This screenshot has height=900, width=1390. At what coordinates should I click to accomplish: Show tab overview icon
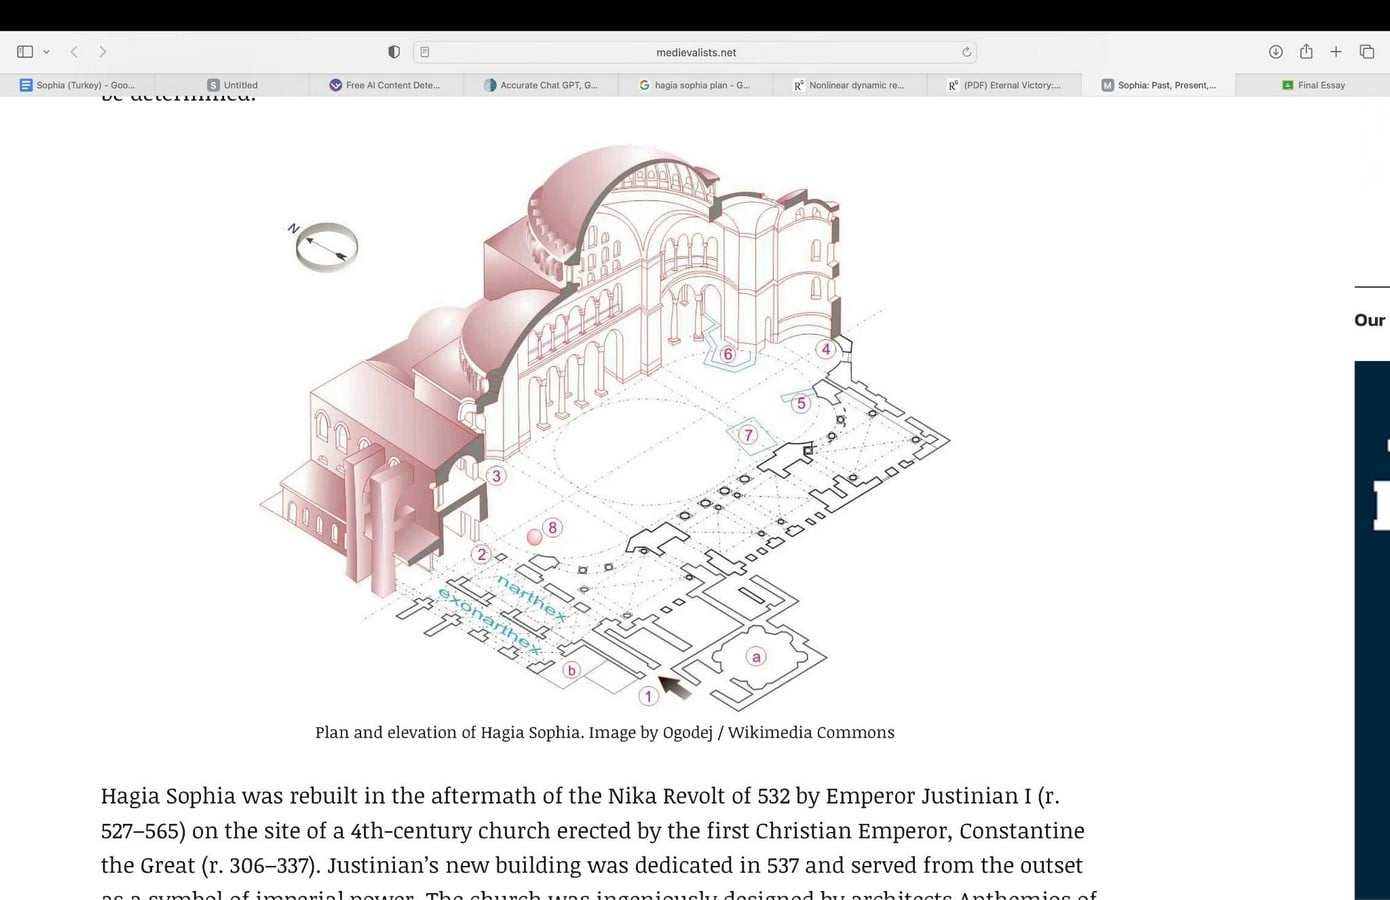tap(1367, 52)
